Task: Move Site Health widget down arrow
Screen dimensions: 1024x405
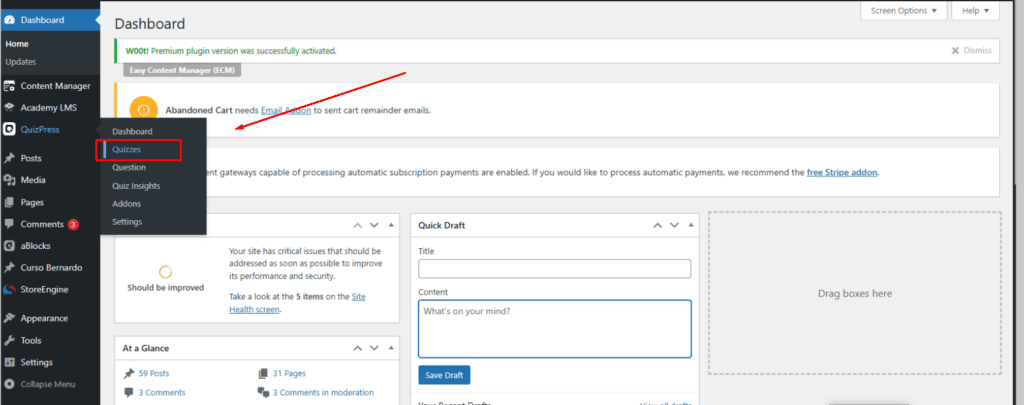Action: (374, 225)
